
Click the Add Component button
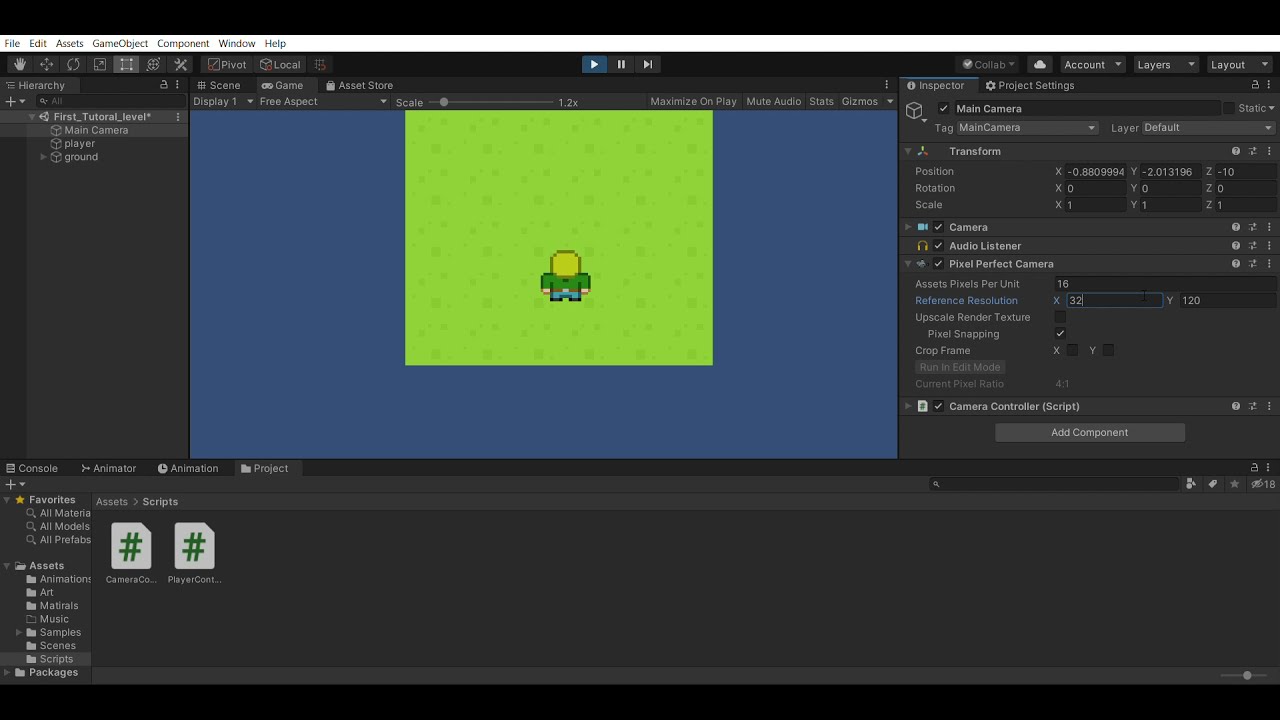[x=1090, y=432]
